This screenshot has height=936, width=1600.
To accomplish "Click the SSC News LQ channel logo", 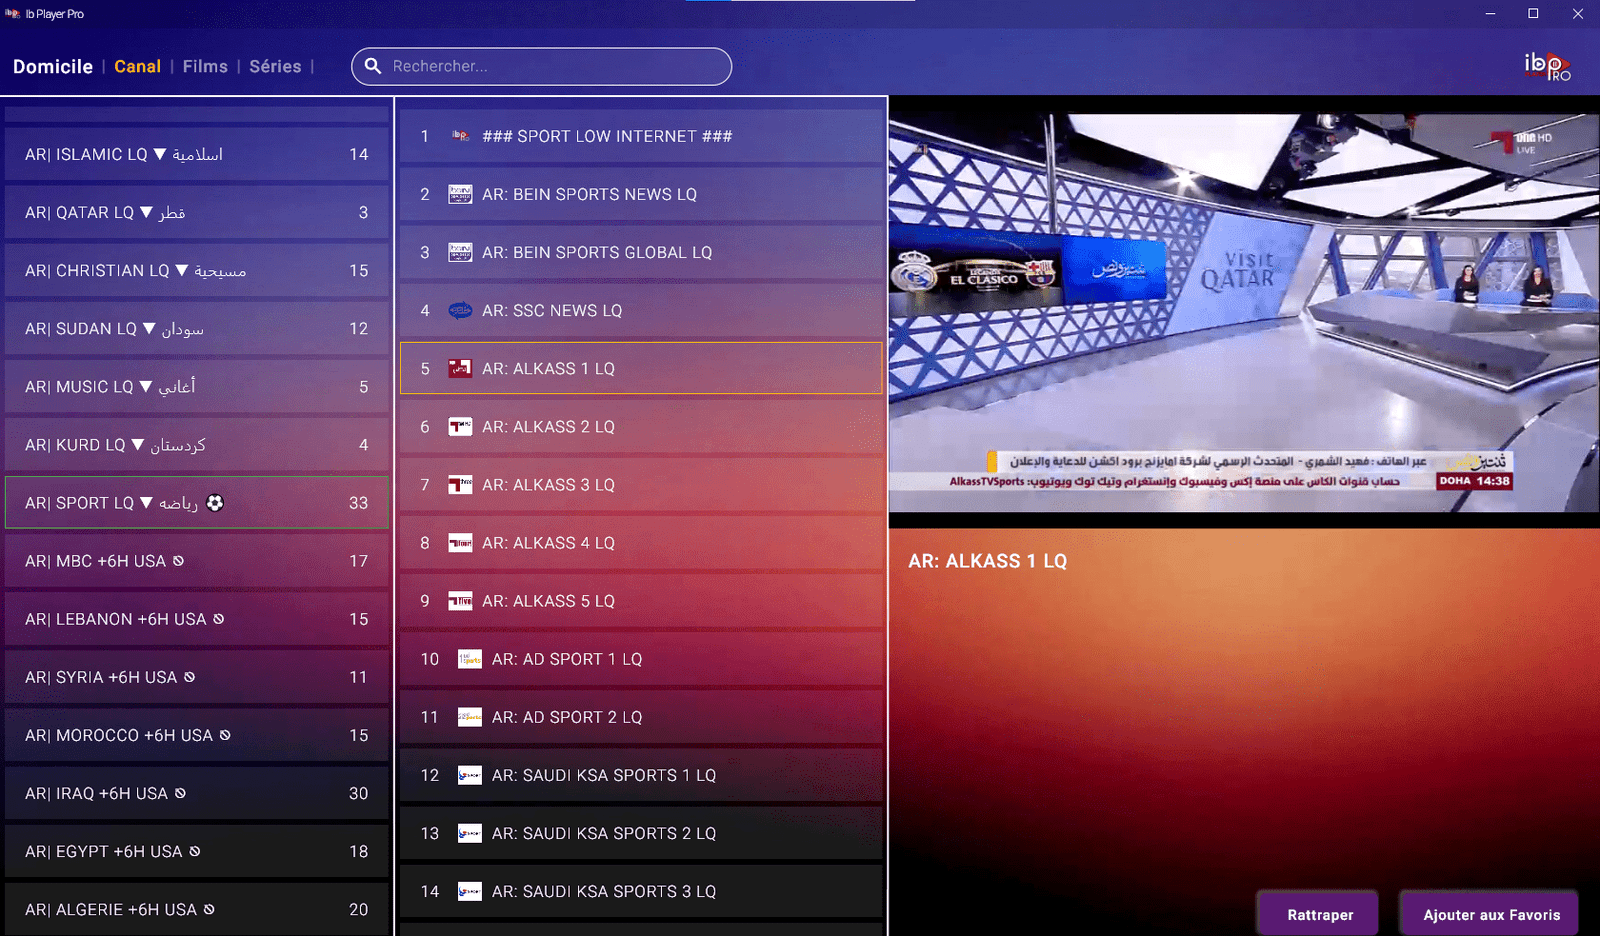I will [460, 310].
